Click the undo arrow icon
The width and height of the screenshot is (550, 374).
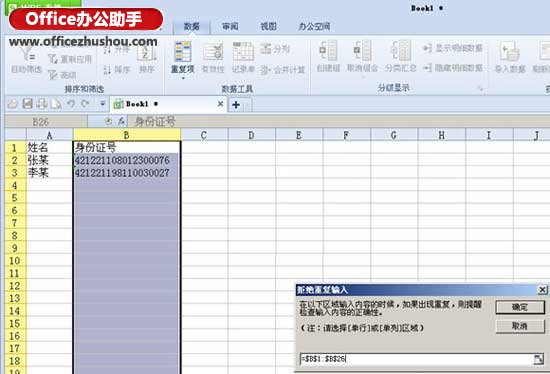(x=71, y=103)
